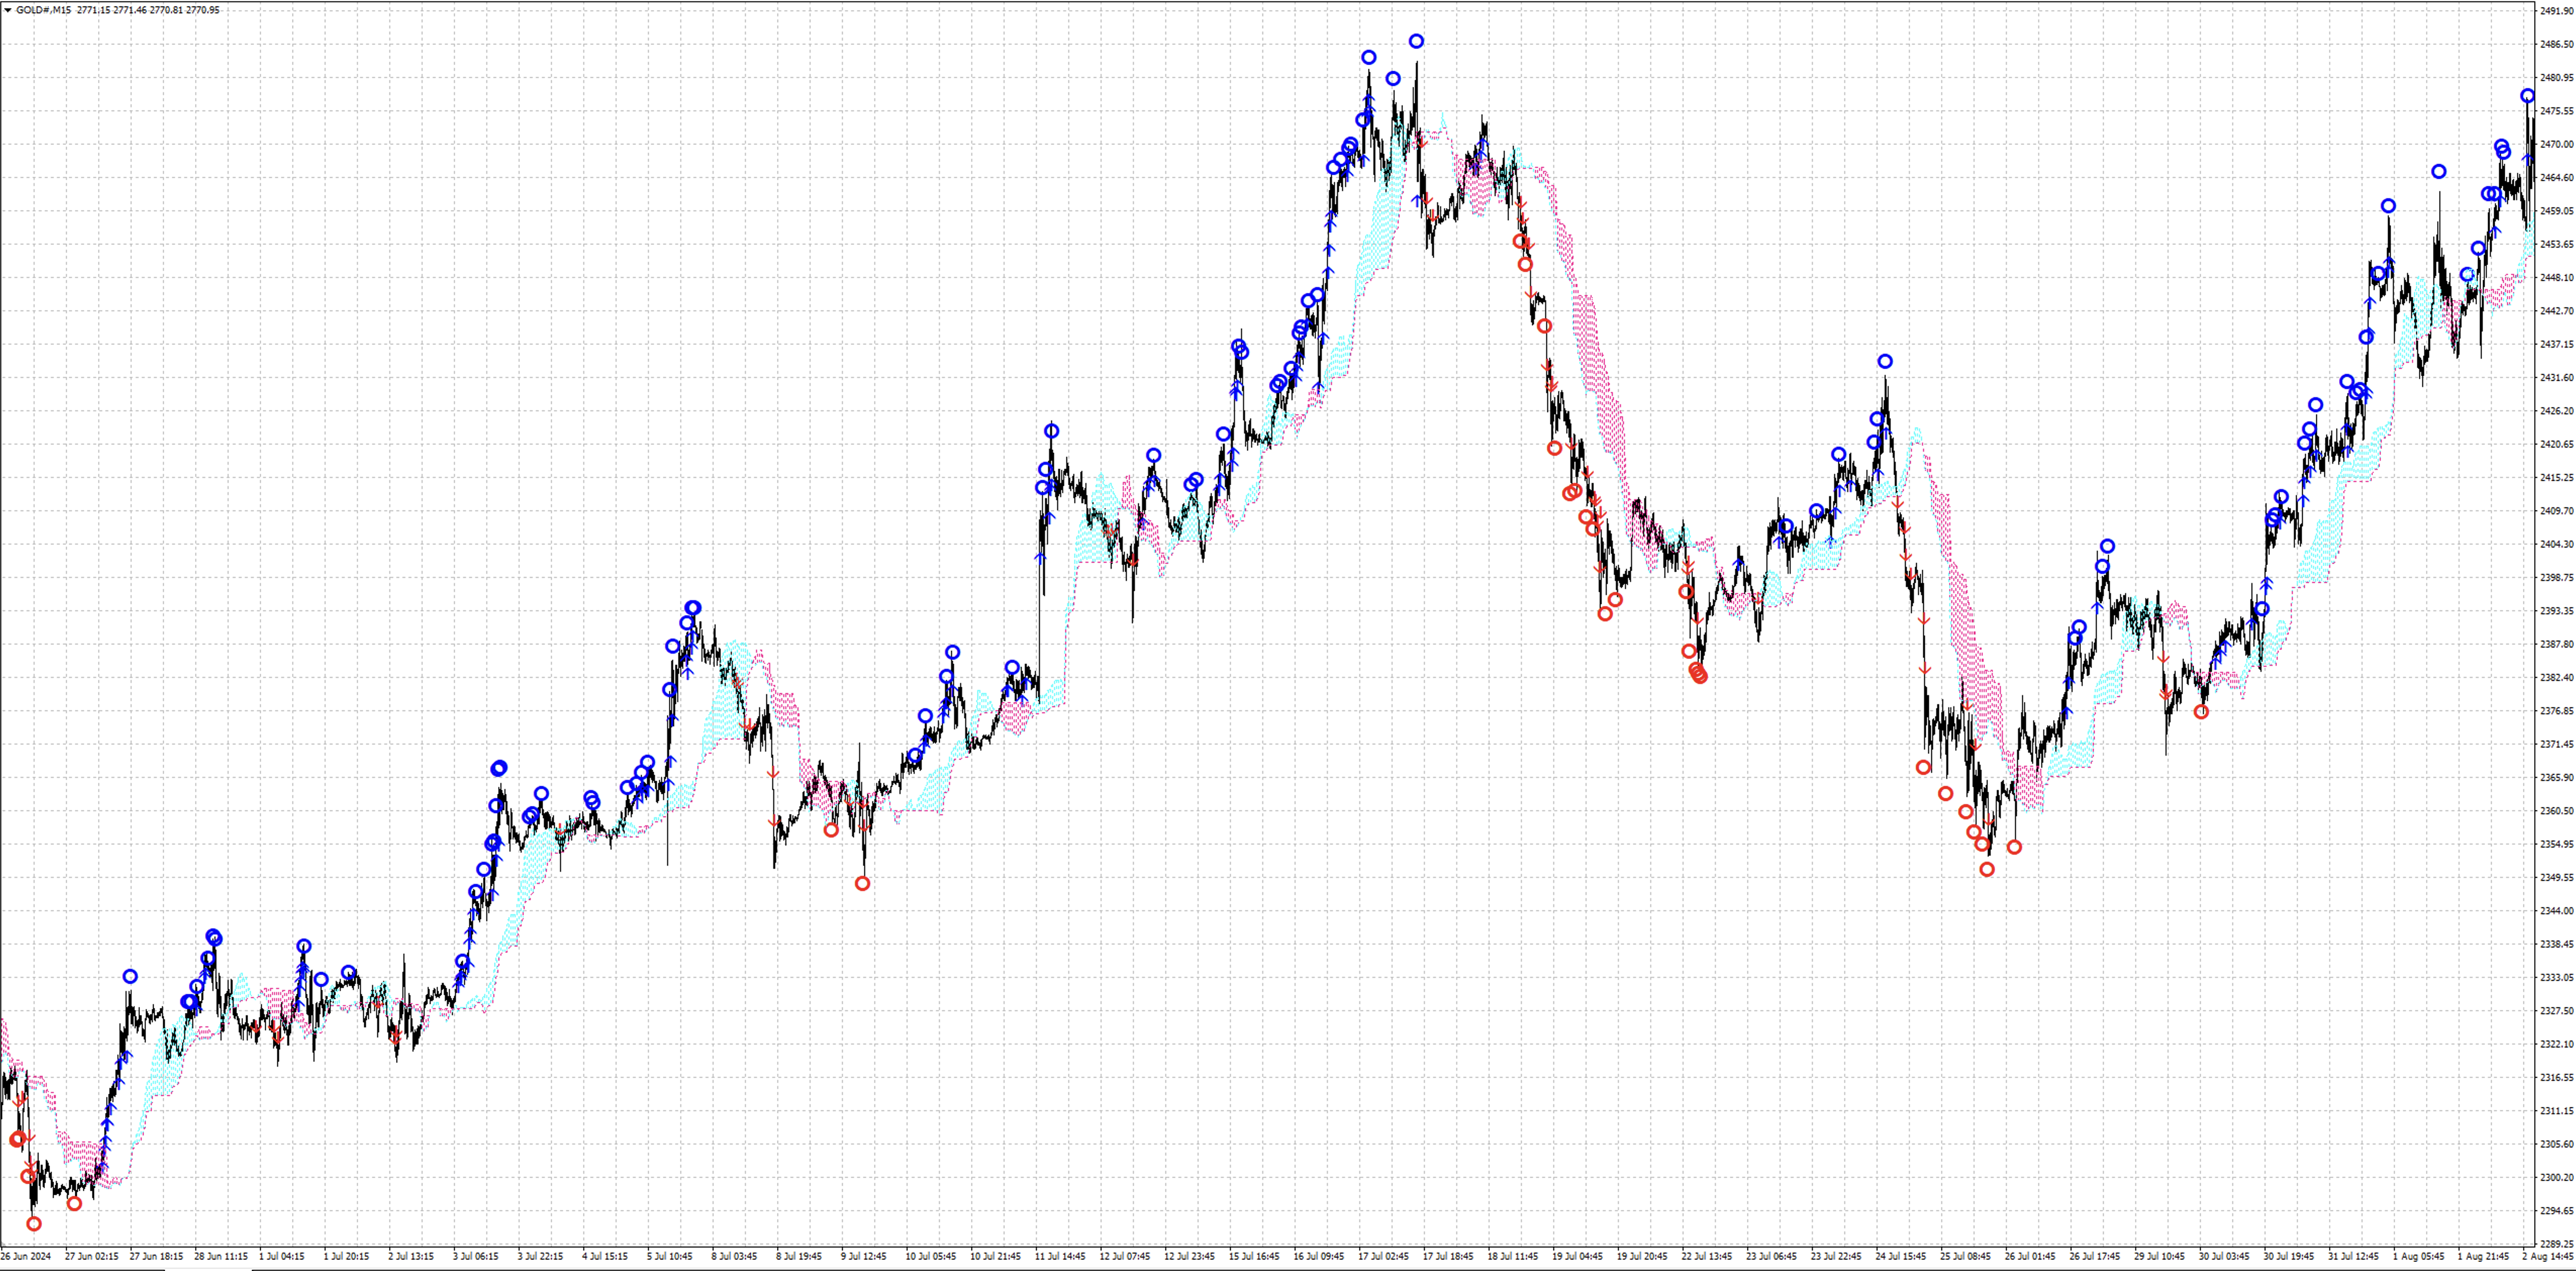This screenshot has width=2576, height=1271.
Task: Click the topmost blue circle at far right
Action: point(2527,96)
